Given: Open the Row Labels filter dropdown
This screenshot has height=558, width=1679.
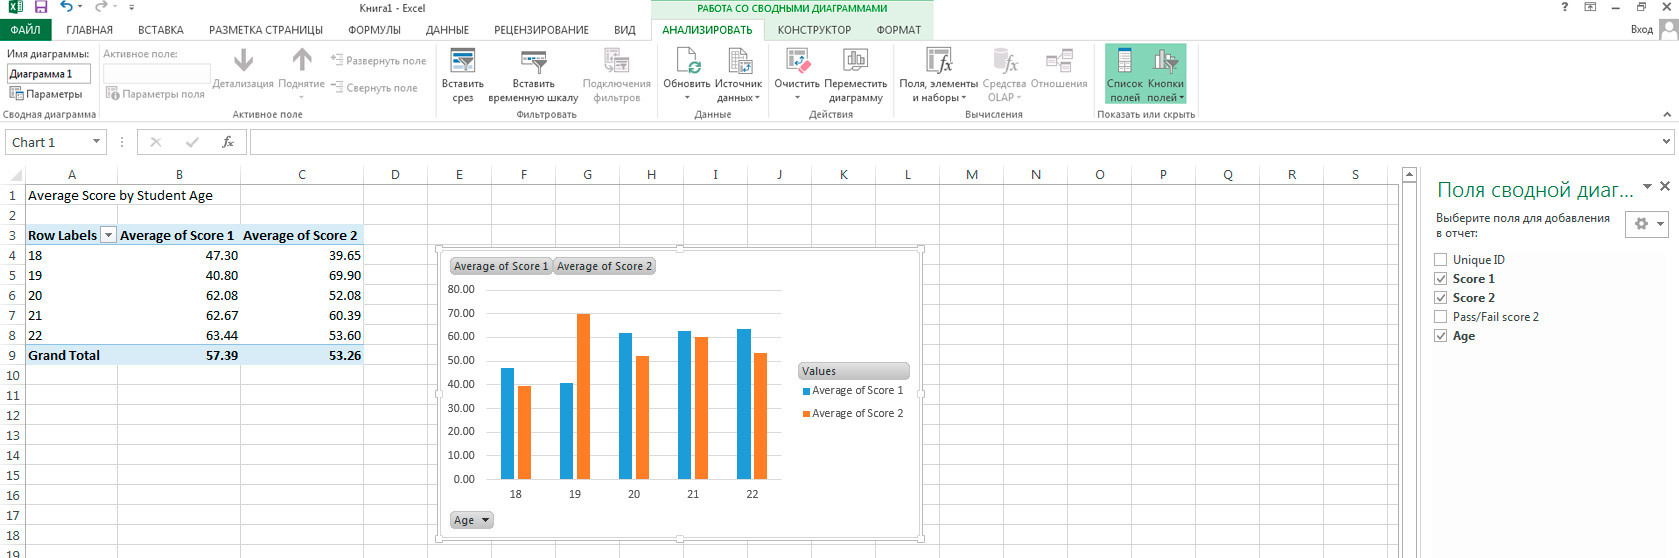Looking at the screenshot, I should 108,236.
